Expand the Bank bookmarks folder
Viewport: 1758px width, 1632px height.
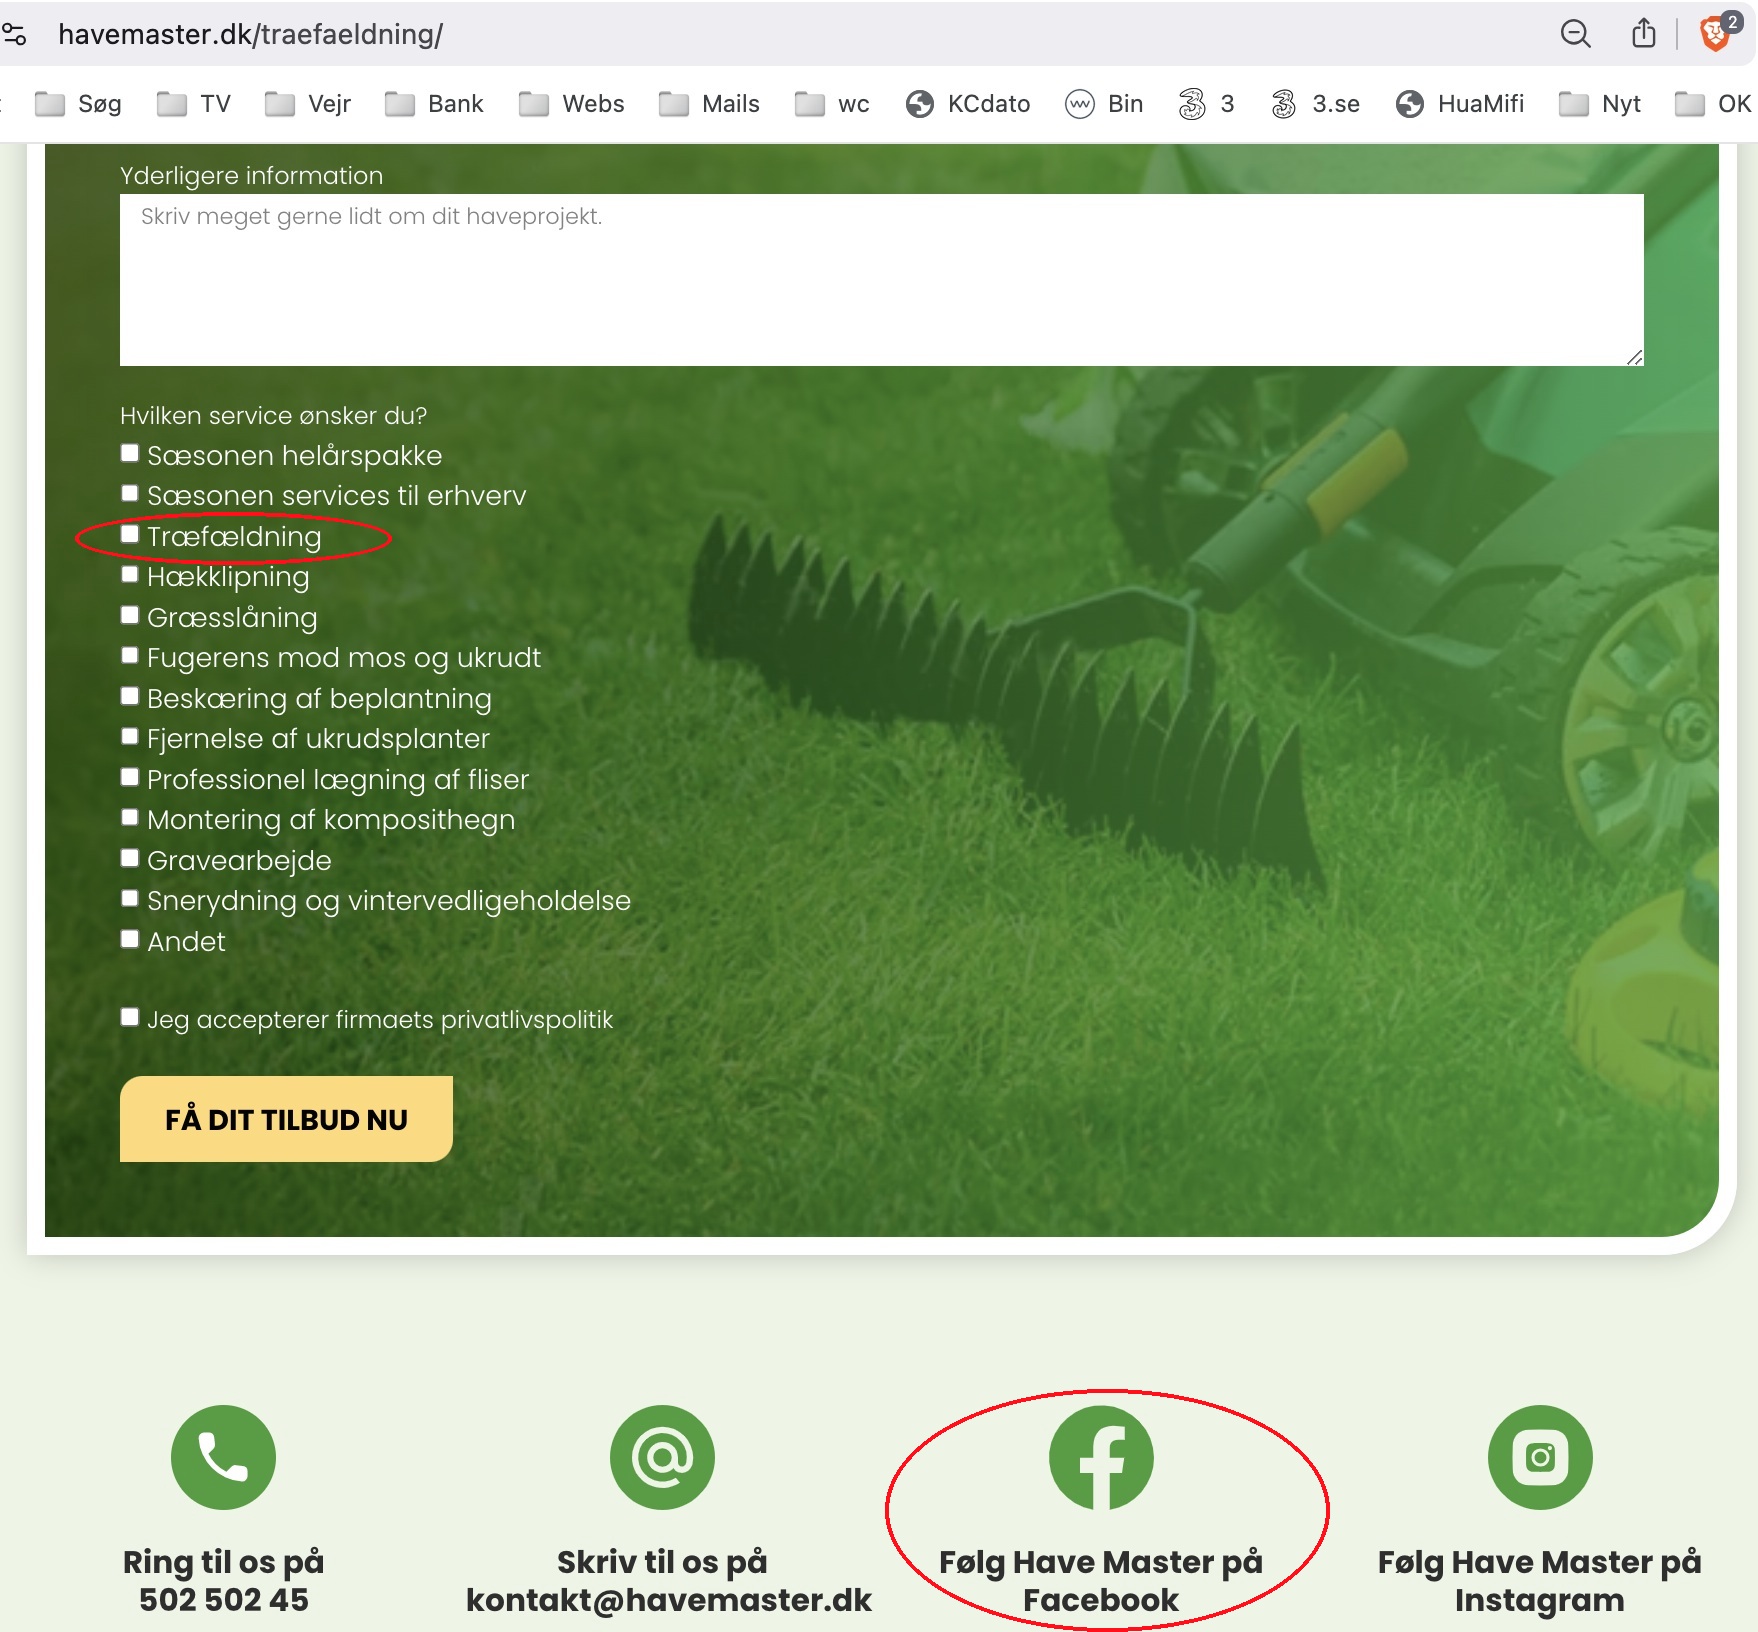click(434, 104)
